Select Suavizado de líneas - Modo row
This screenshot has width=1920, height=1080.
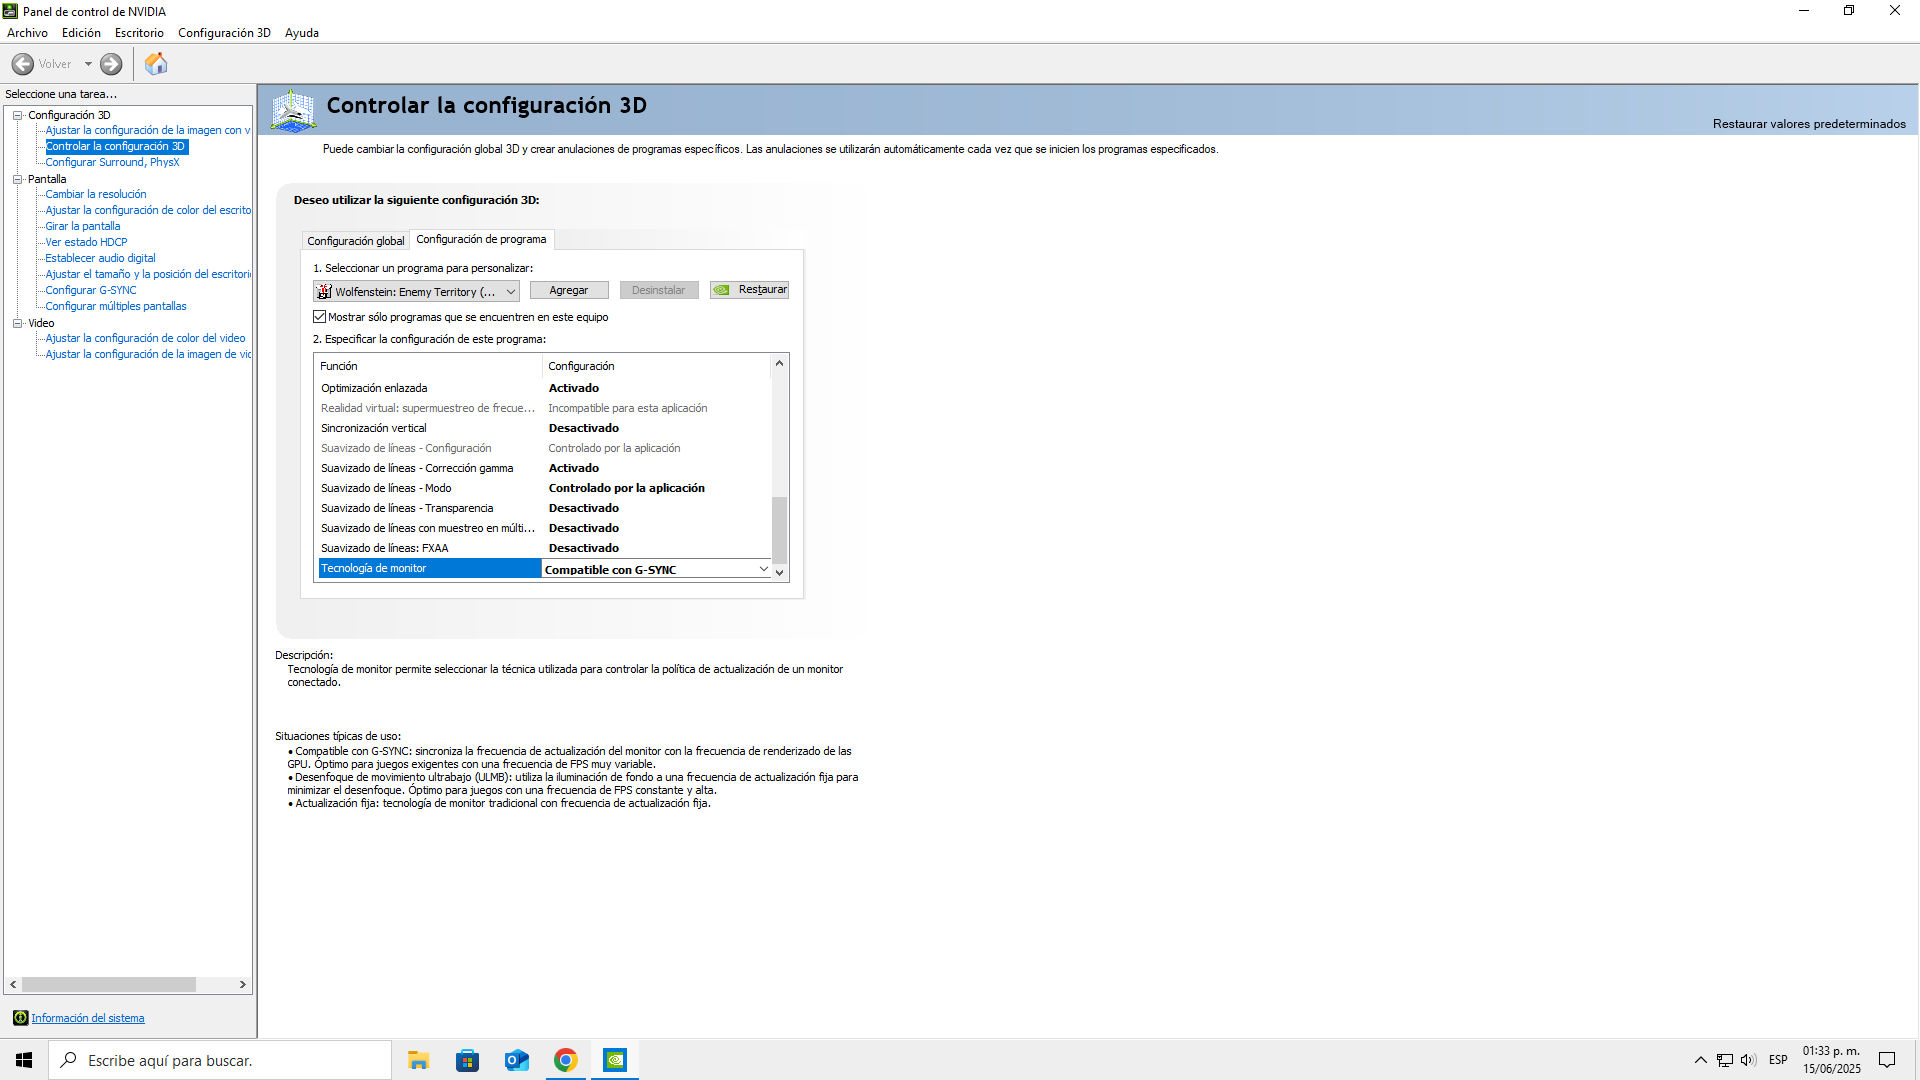[x=545, y=488]
